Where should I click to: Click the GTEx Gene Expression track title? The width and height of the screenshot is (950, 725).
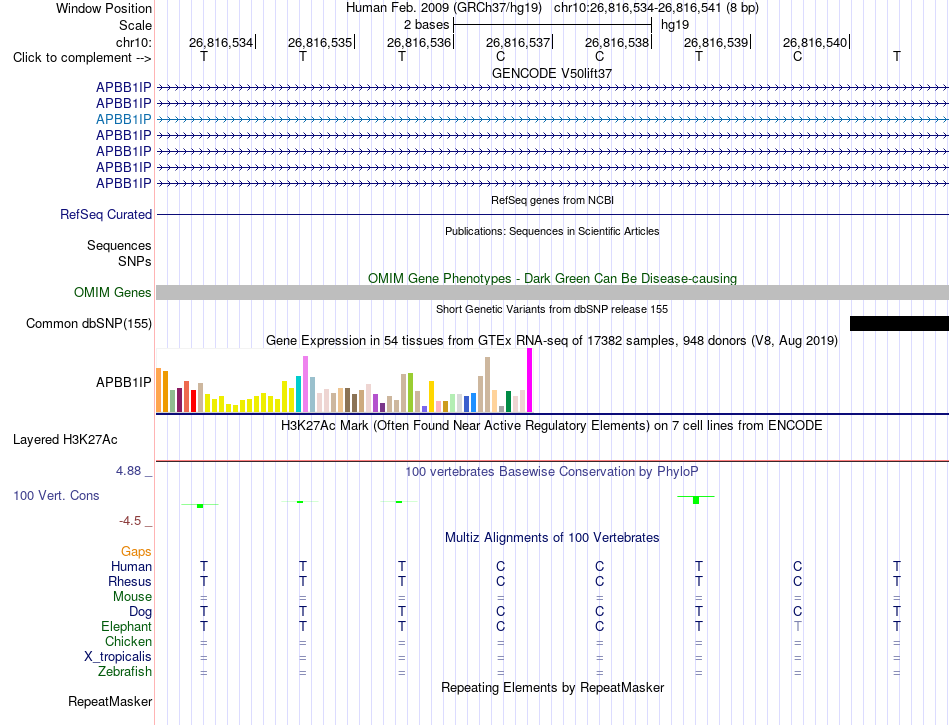pyautogui.click(x=552, y=340)
